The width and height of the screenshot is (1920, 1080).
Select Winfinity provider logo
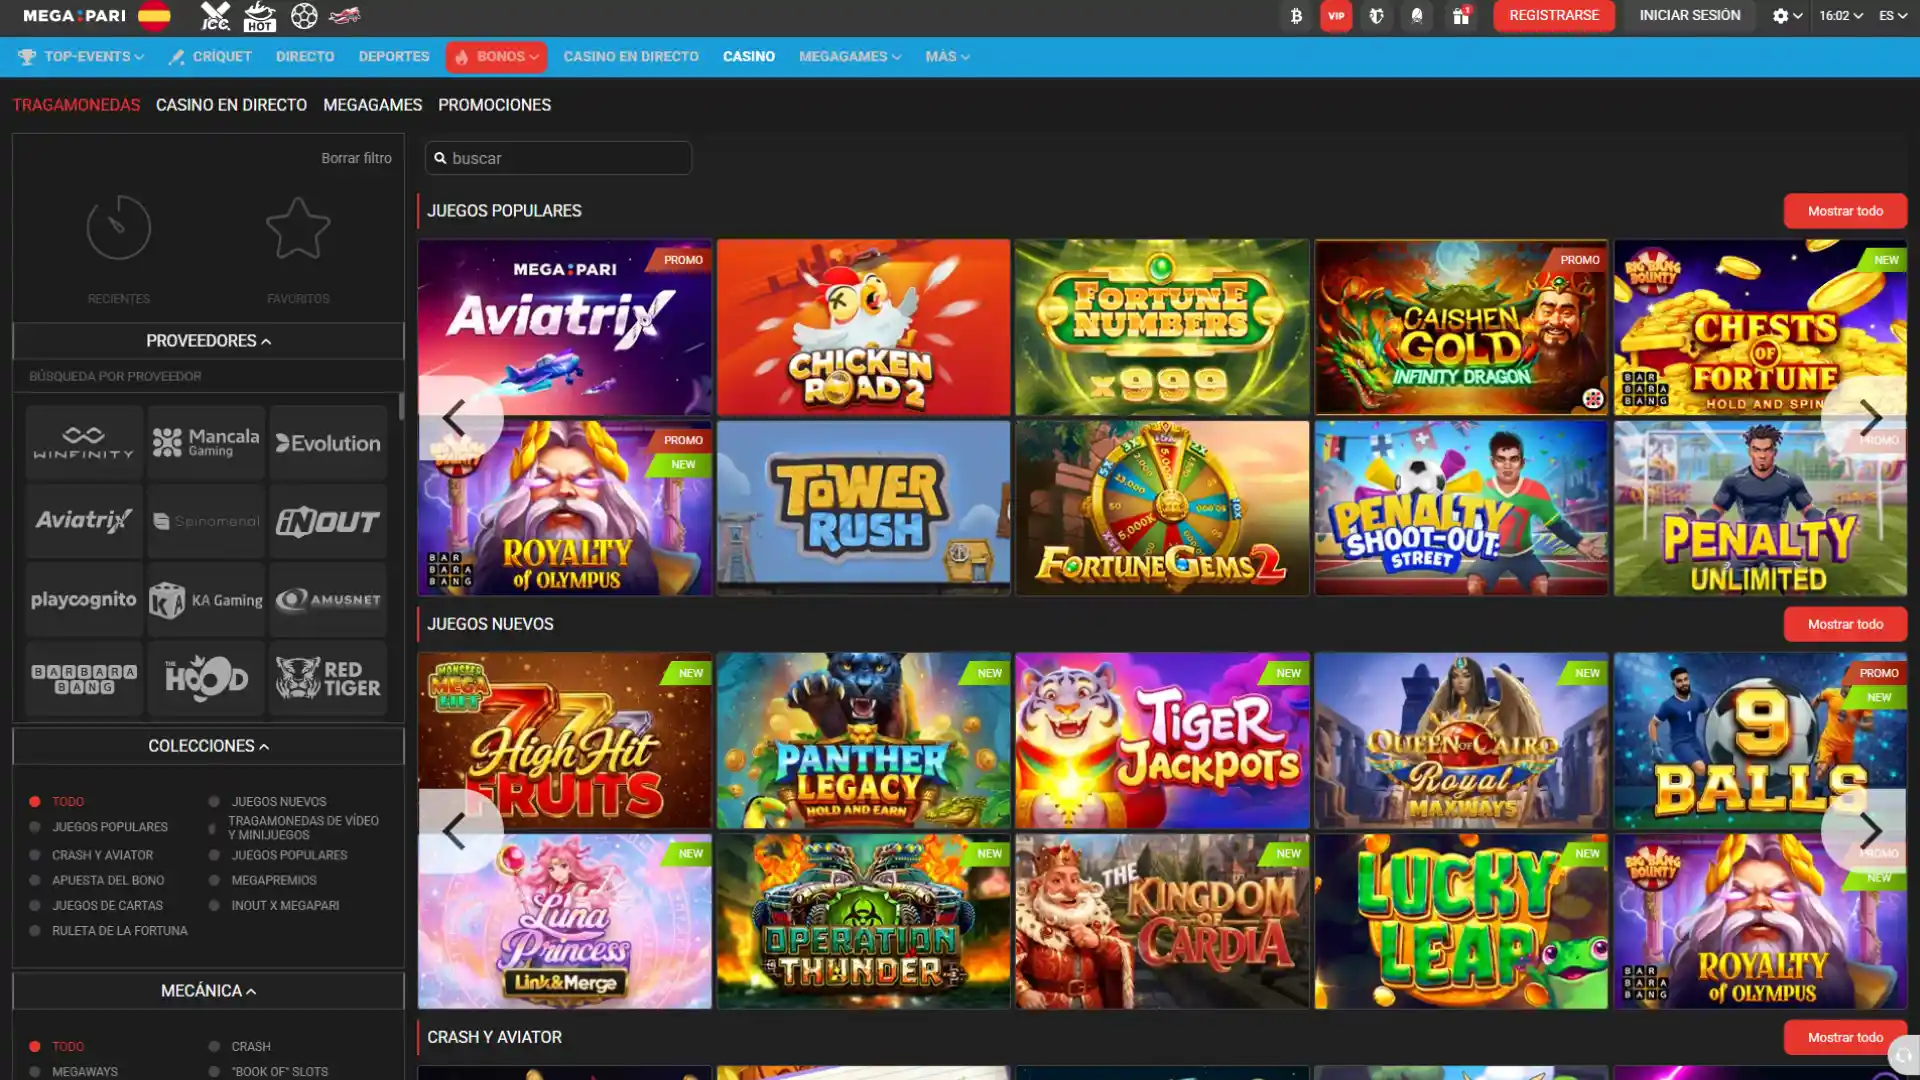[x=84, y=442]
